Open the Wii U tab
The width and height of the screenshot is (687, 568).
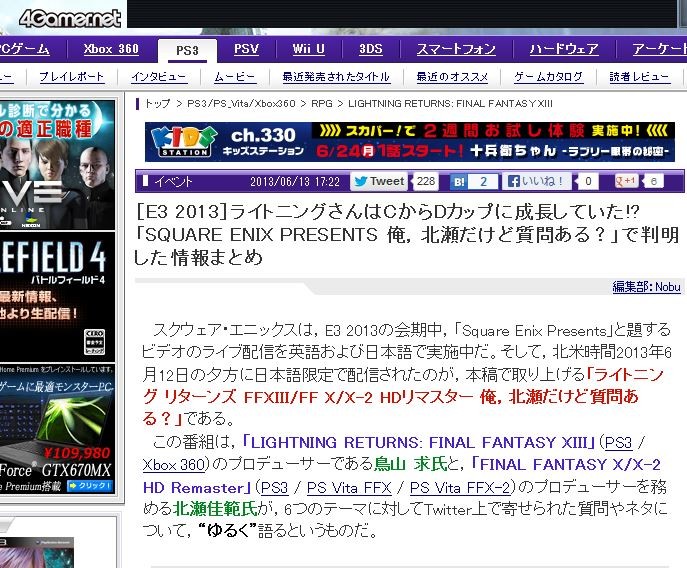308,49
